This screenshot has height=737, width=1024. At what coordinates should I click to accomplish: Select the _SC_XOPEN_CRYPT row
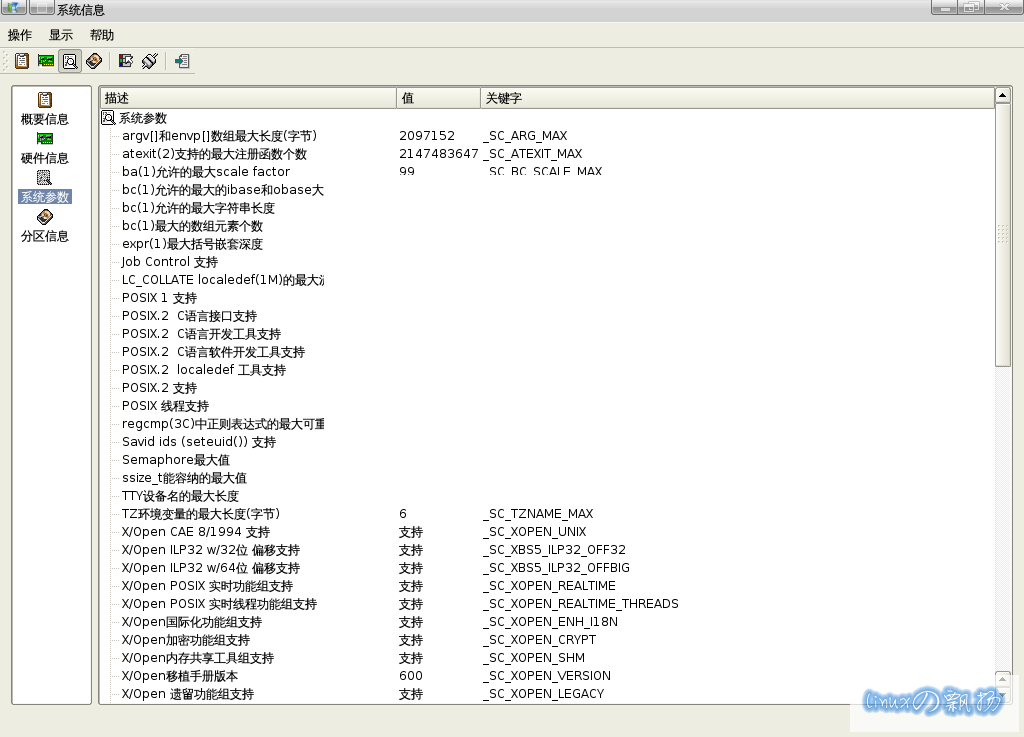point(539,640)
